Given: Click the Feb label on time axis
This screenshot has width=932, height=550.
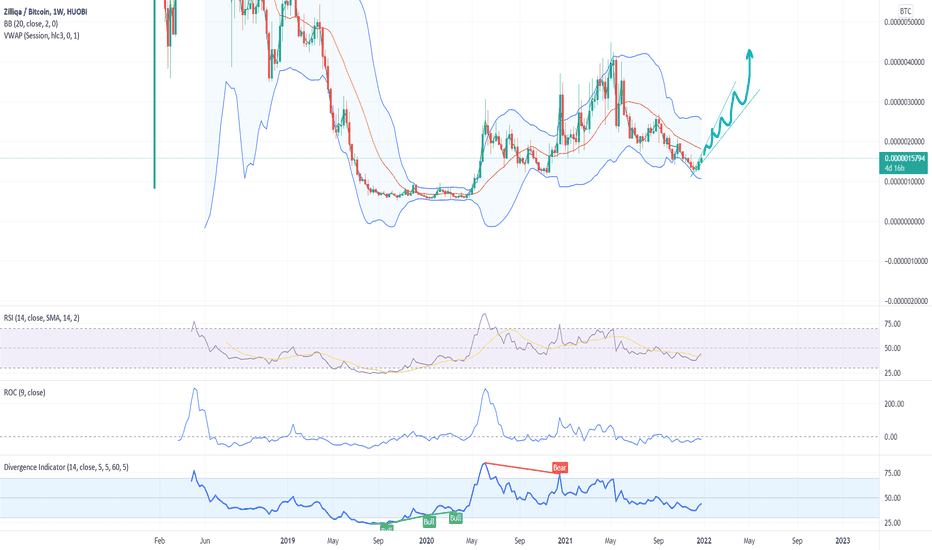Looking at the screenshot, I should 159,541.
